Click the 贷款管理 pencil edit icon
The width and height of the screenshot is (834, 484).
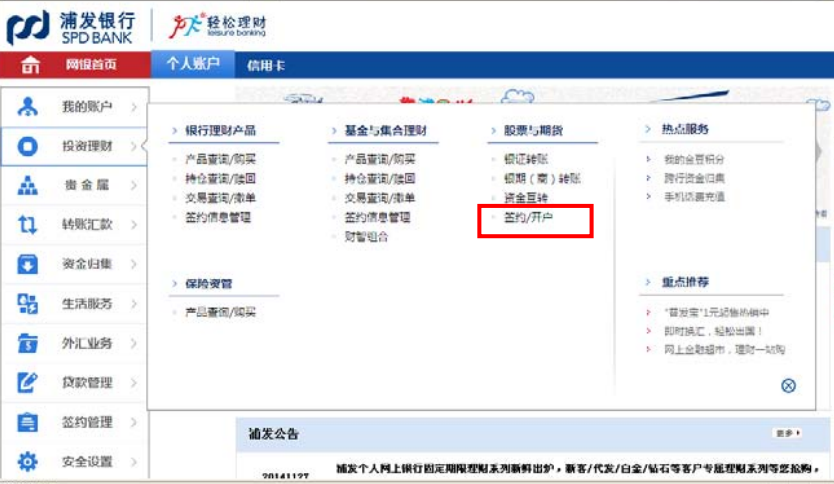coord(28,383)
